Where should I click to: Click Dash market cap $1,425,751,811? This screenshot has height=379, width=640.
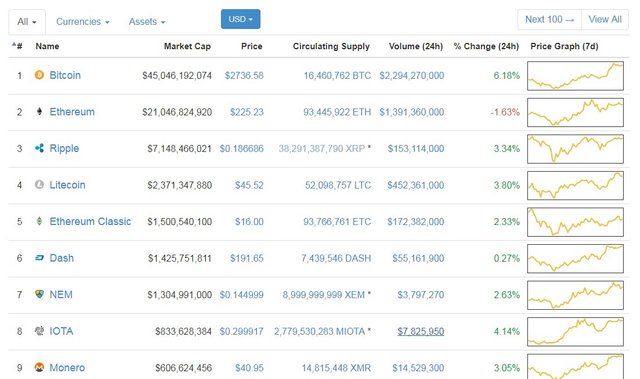(x=180, y=258)
